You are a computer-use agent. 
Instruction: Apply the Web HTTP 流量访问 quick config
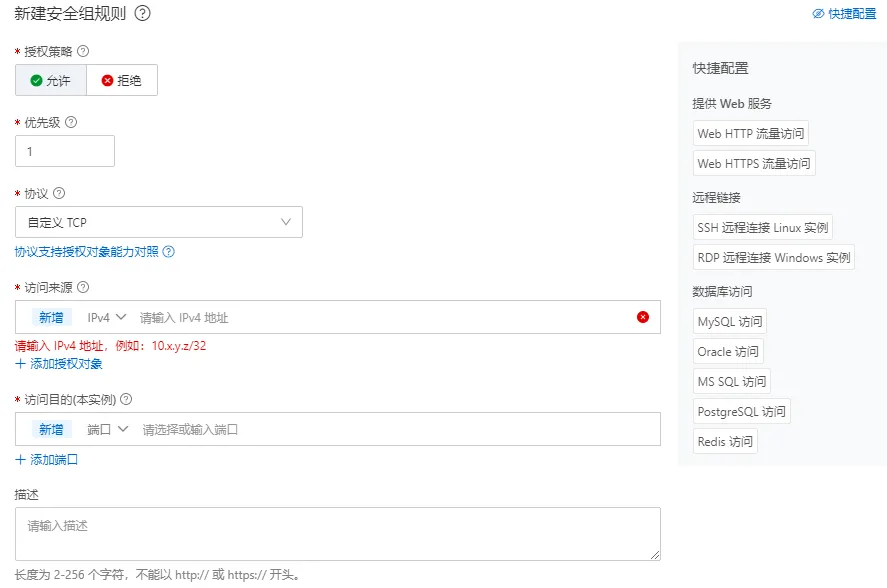pyautogui.click(x=749, y=132)
